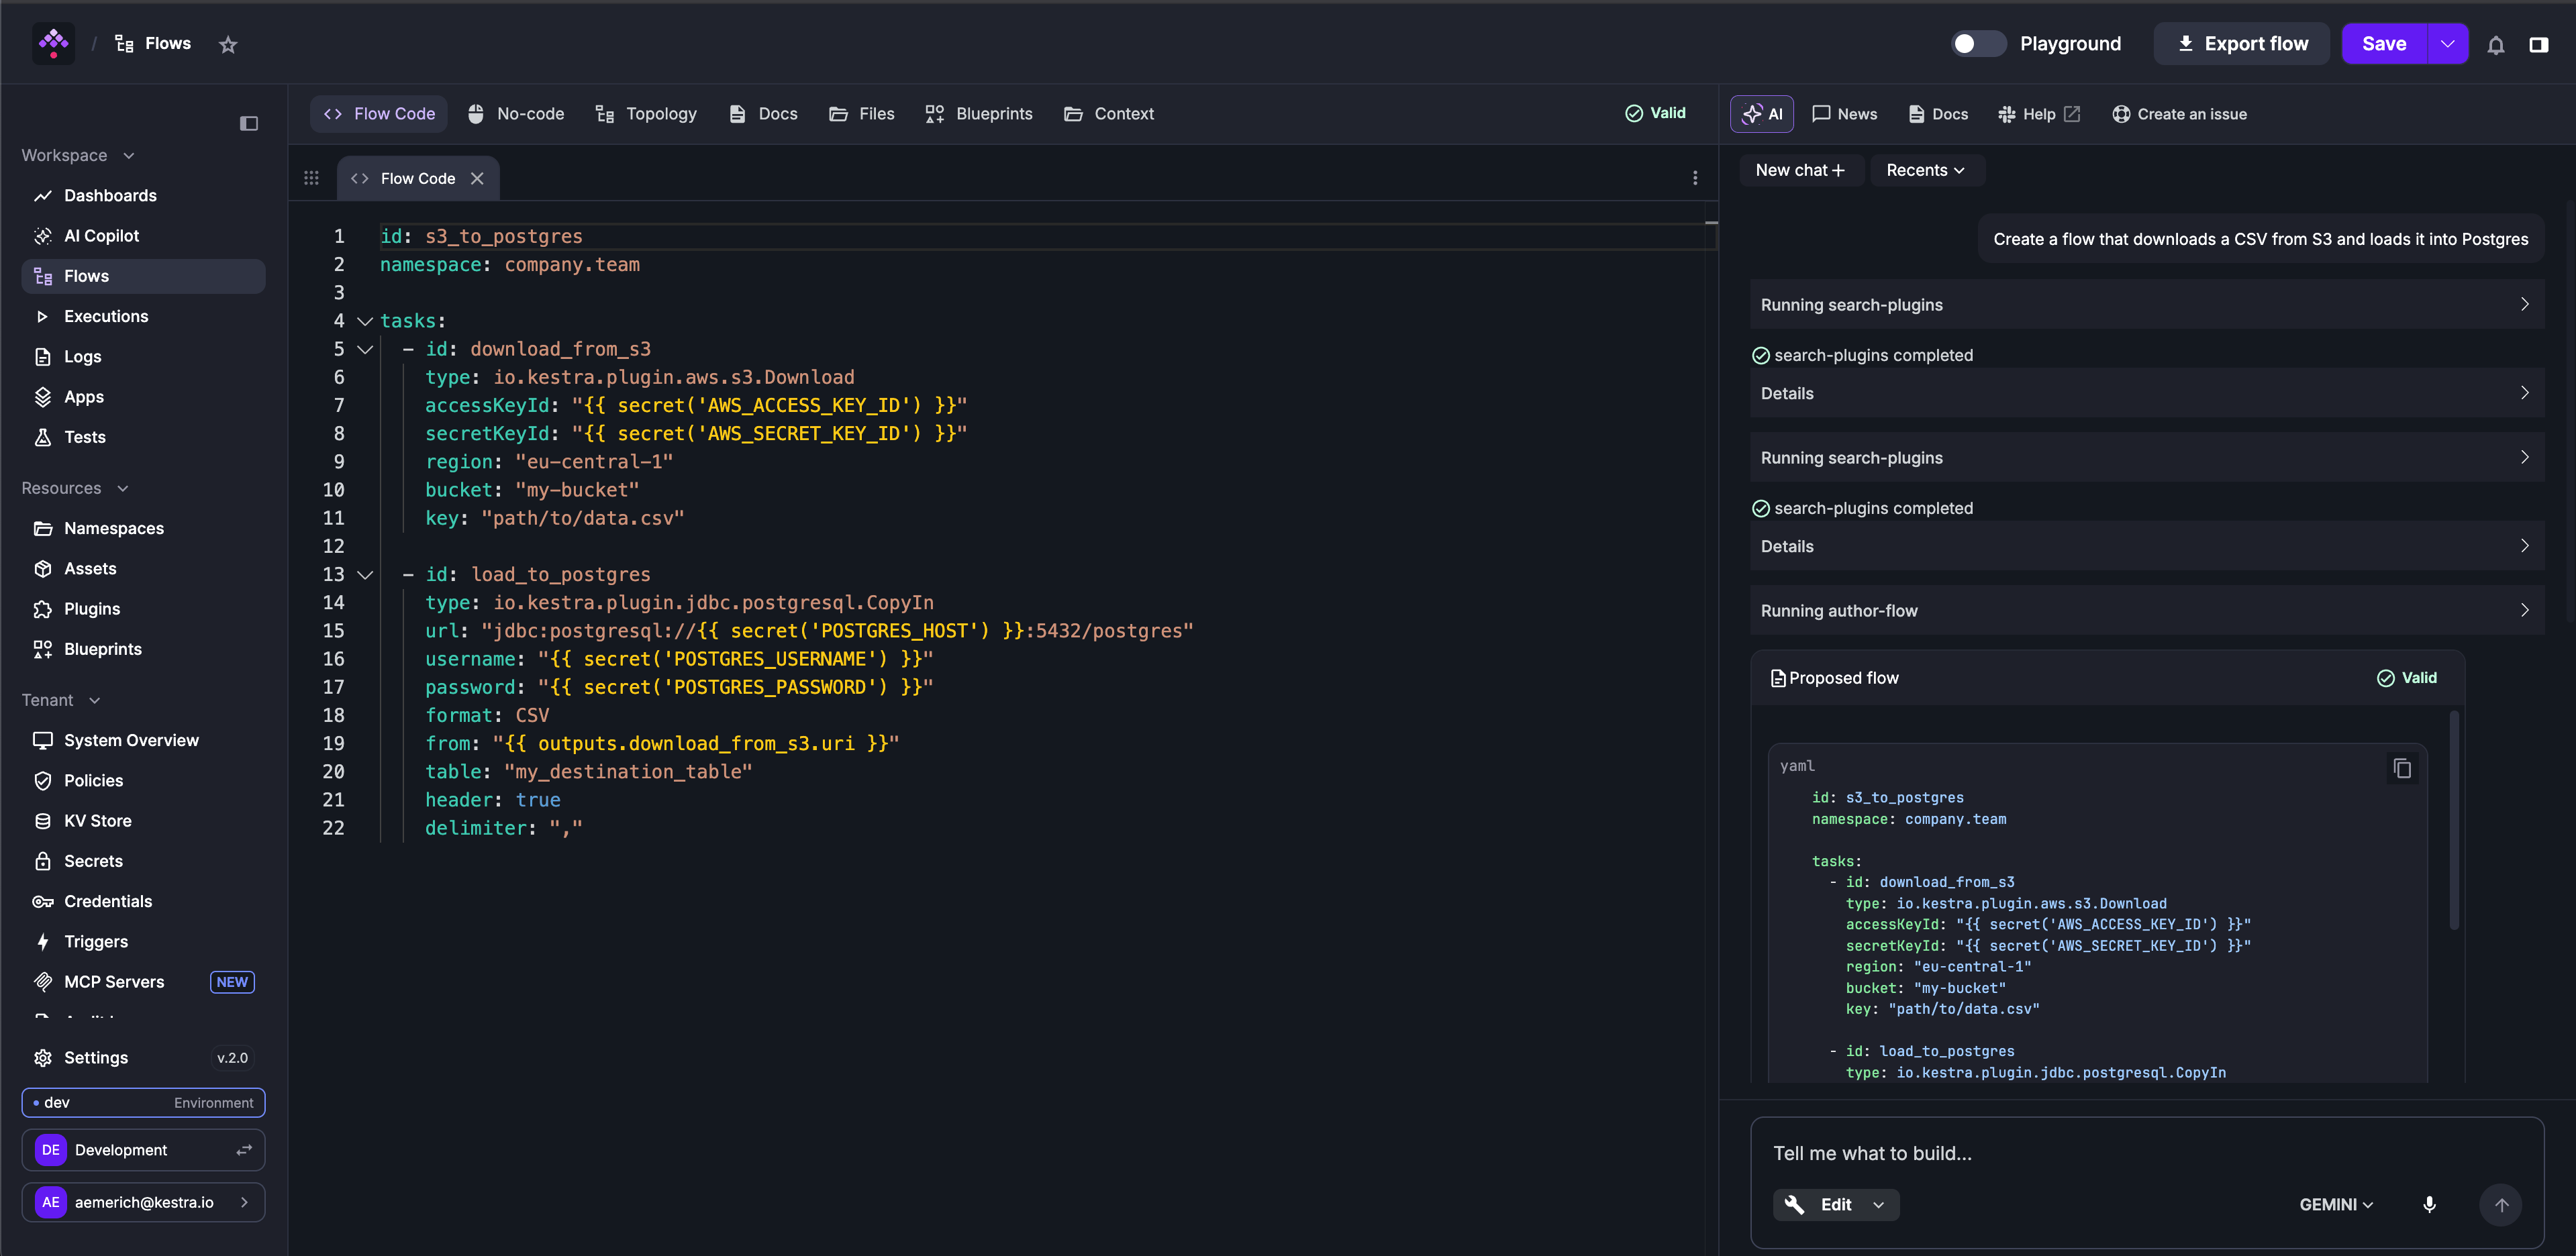Click the Kestra logo icon
Screen dimensions: 2576x1256
[x=53, y=43]
